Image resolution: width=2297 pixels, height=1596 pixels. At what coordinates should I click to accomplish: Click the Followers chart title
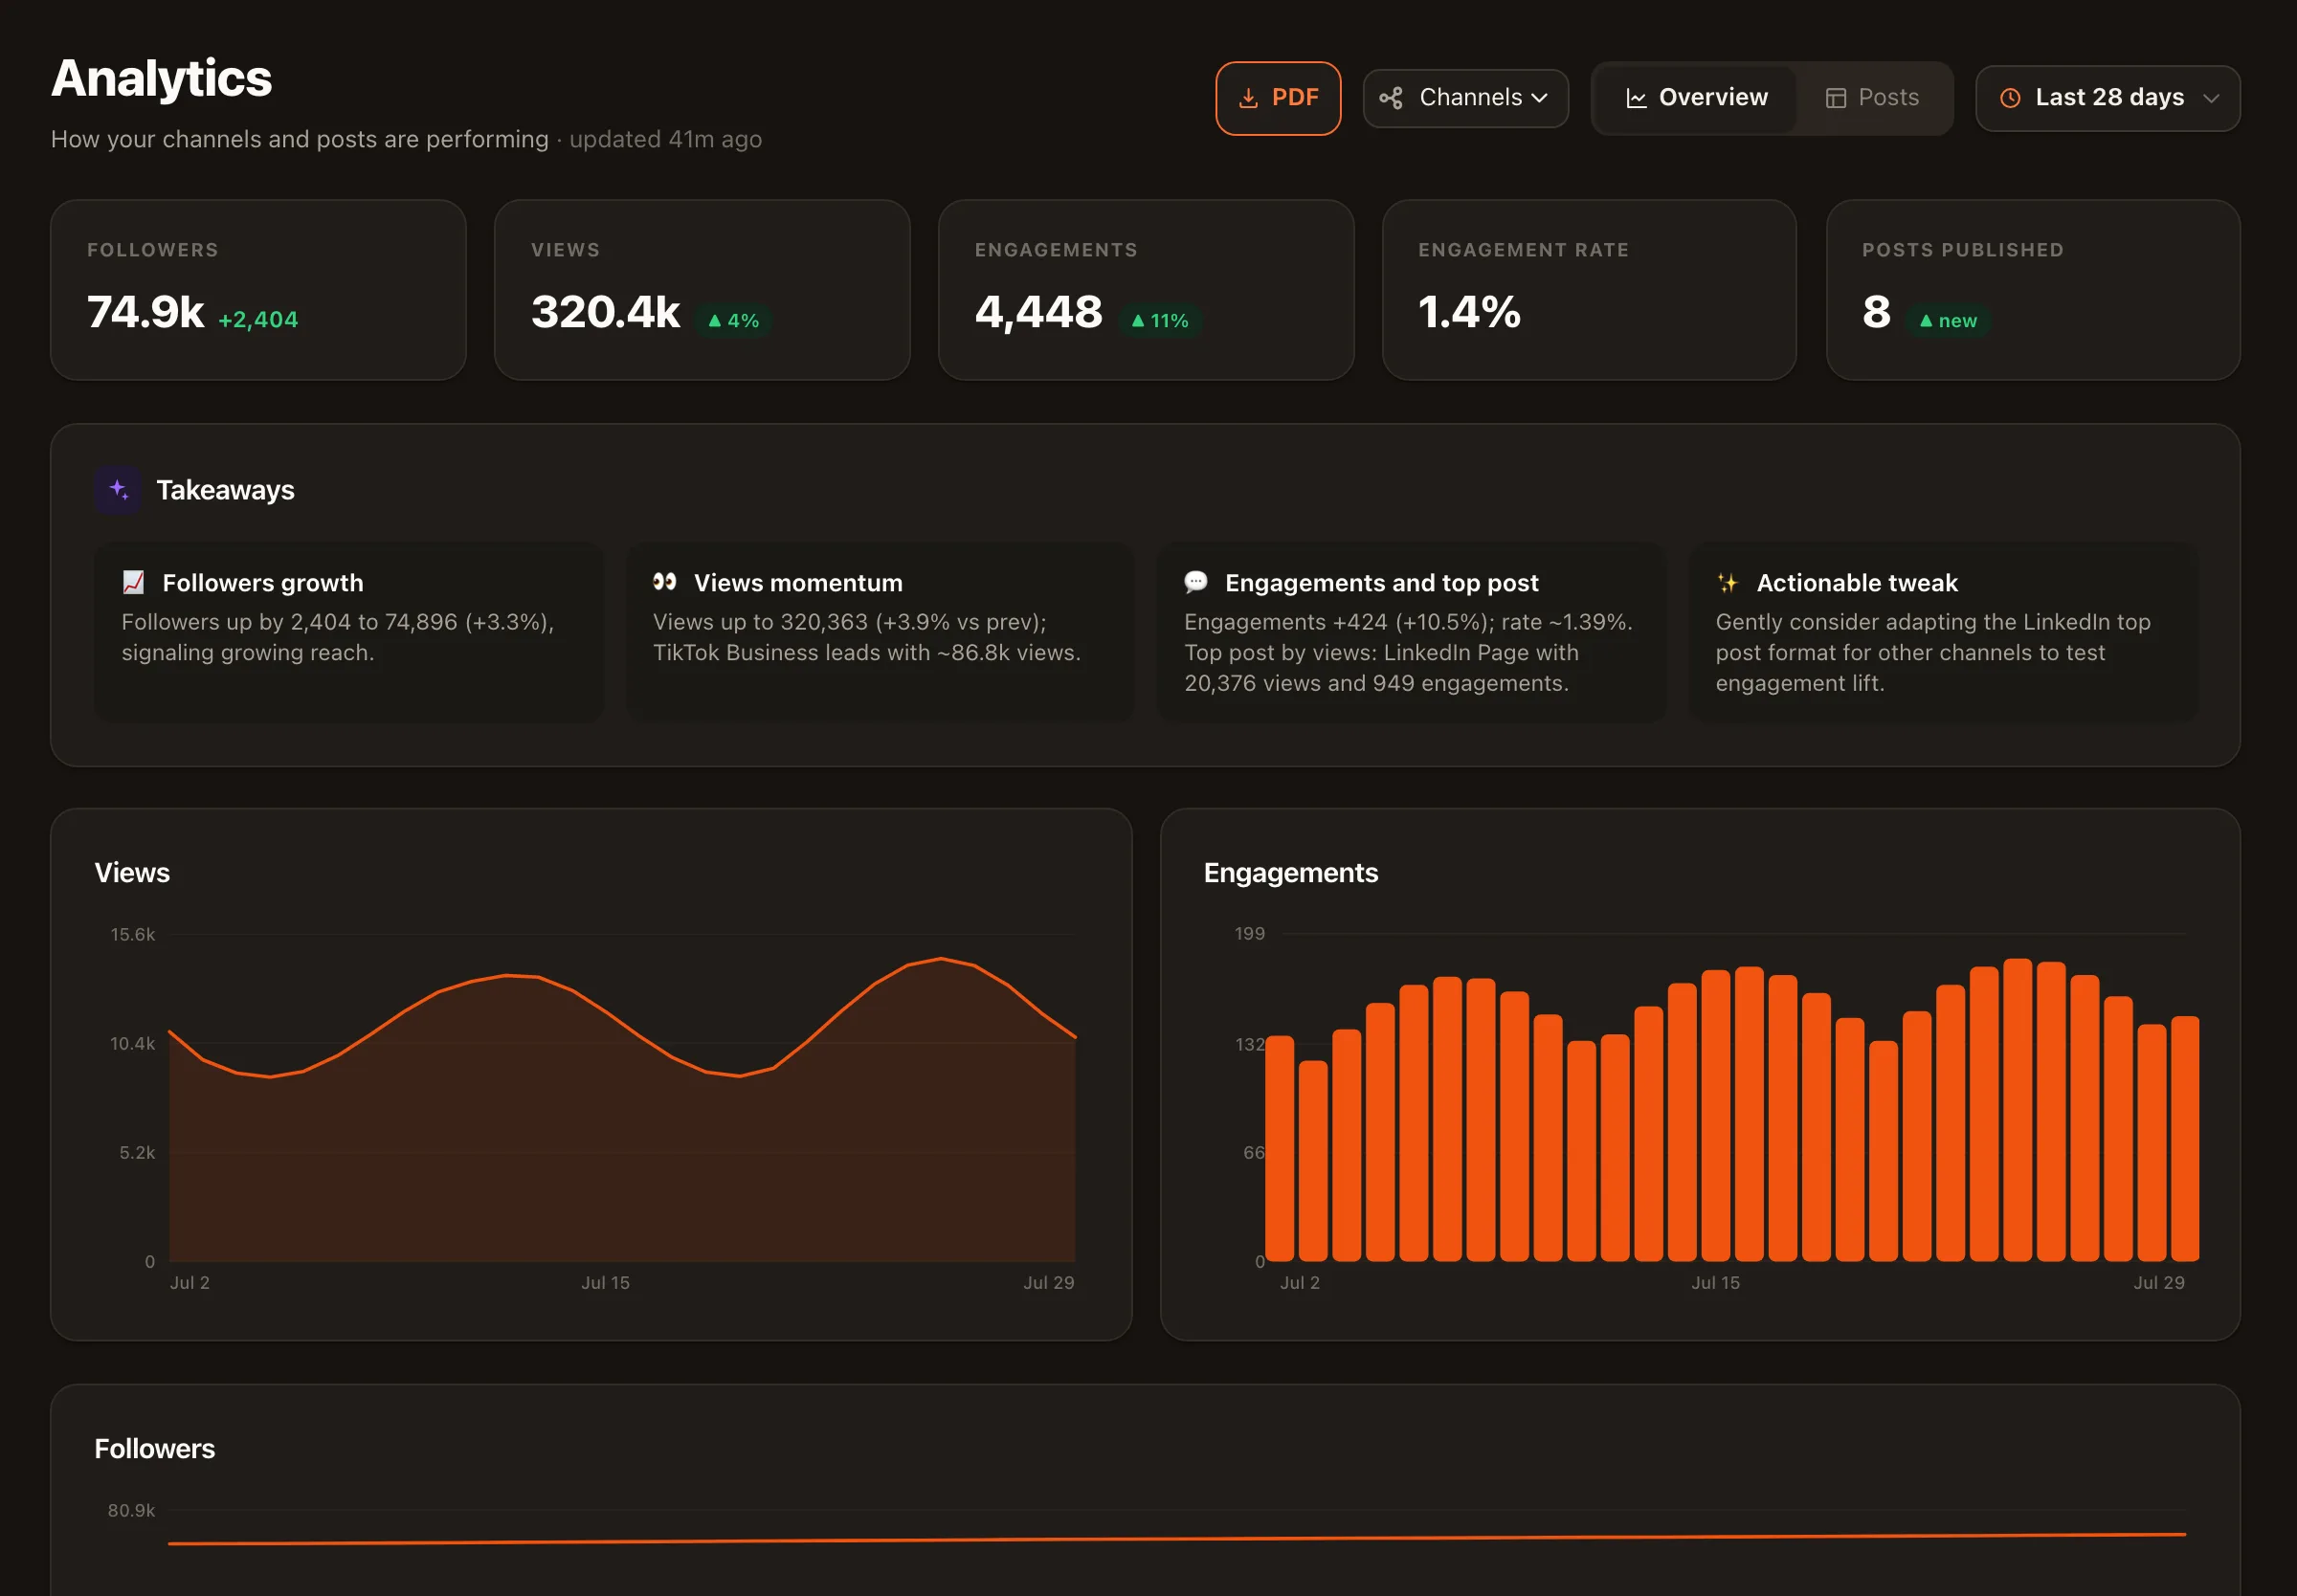tap(154, 1448)
